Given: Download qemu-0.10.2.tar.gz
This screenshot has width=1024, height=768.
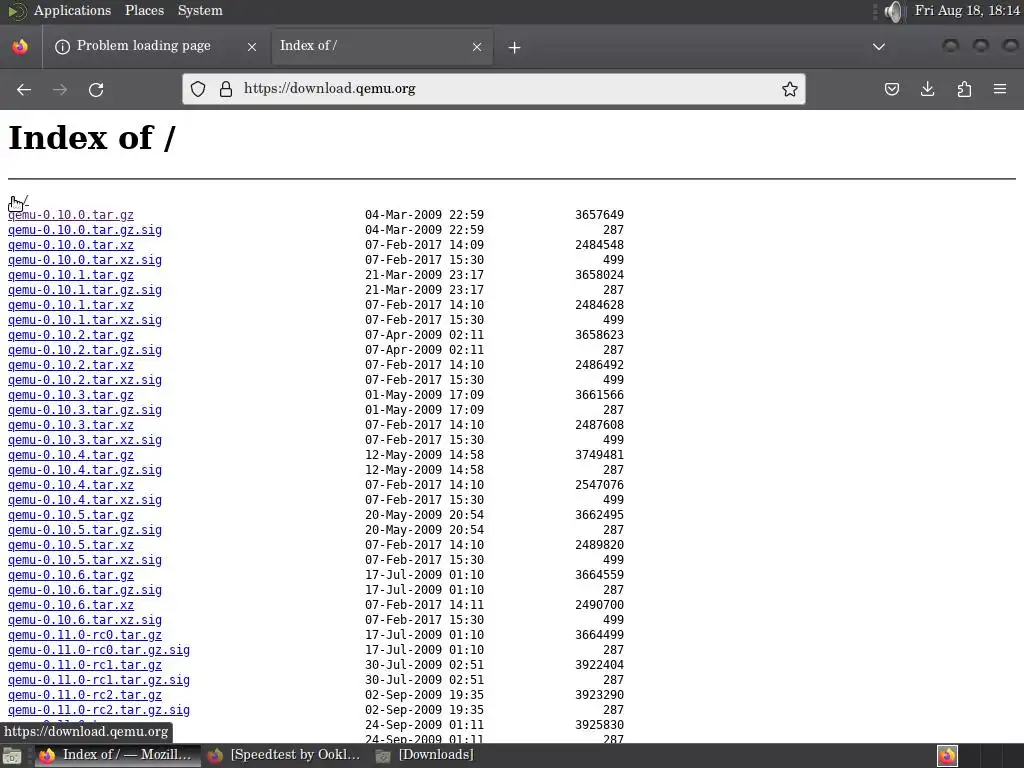Looking at the screenshot, I should click(71, 335).
